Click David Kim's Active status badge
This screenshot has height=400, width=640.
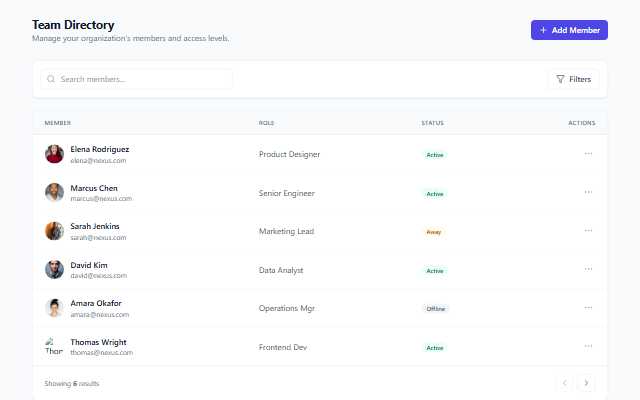click(435, 271)
